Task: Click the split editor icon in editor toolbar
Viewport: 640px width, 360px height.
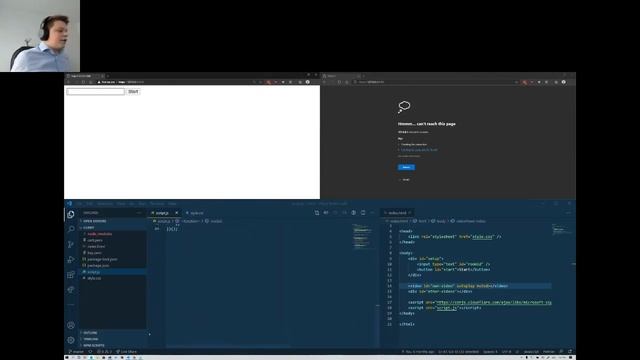Action: (363, 213)
